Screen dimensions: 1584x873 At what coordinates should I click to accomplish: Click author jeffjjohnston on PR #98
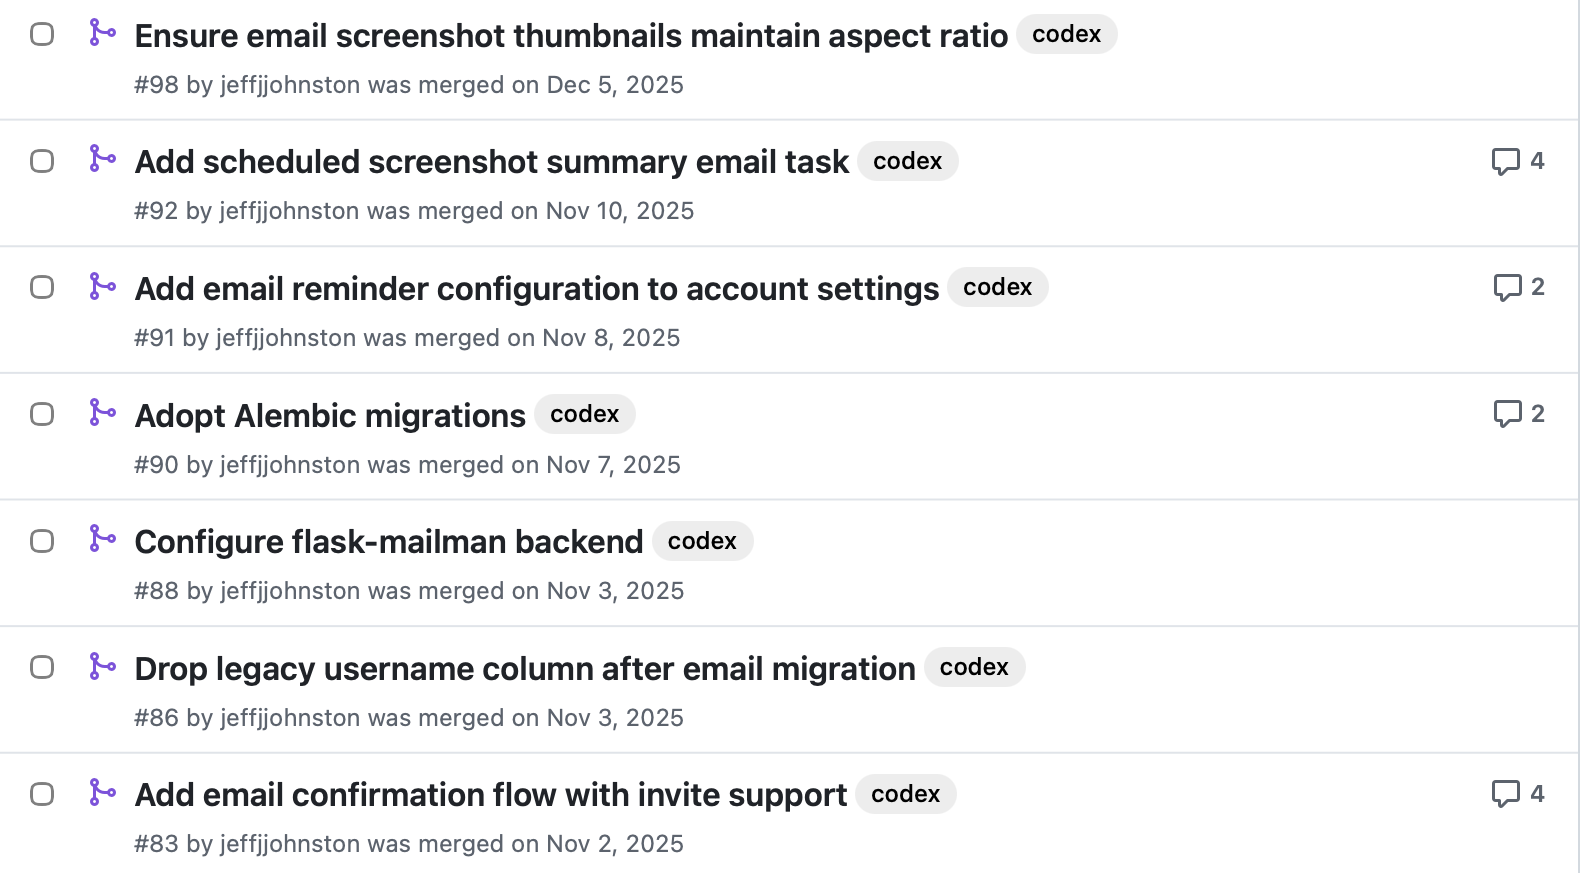[x=290, y=85]
